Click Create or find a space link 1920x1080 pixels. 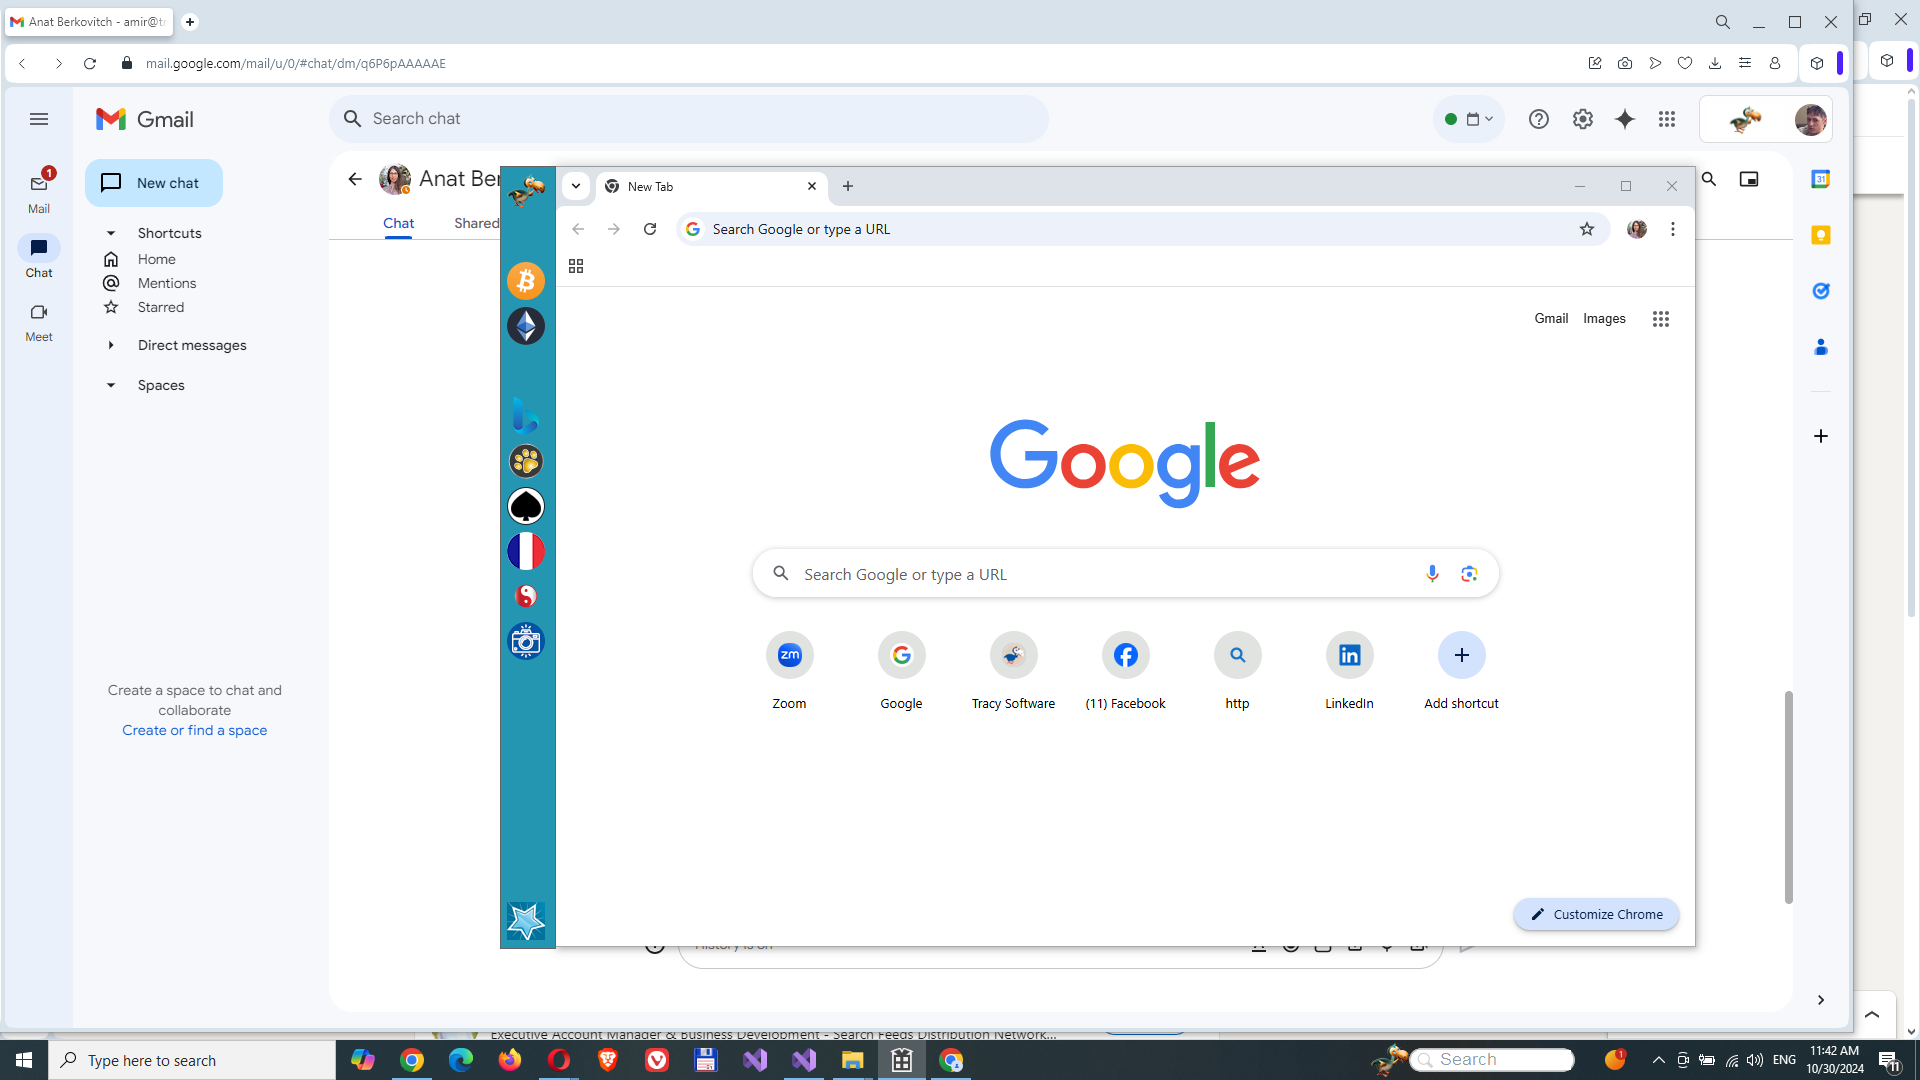point(195,729)
